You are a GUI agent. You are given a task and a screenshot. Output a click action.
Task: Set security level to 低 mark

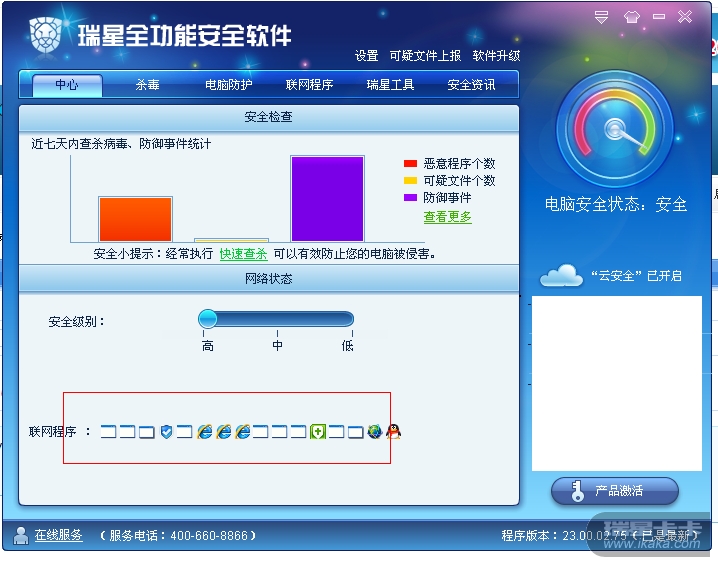(348, 345)
